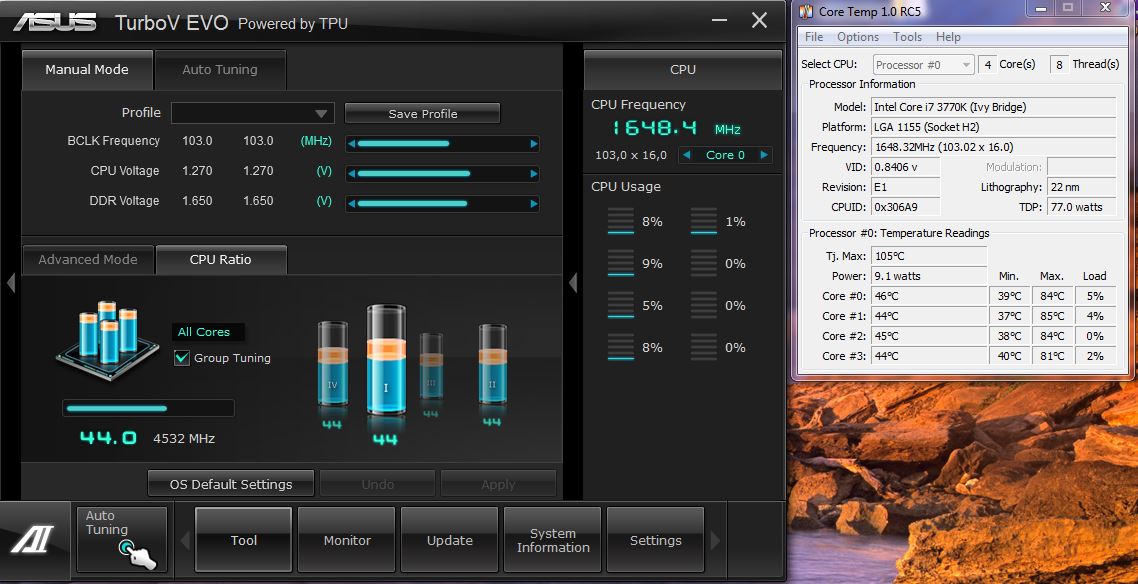Screen dimensions: 1138x584
Task: Click CPU Voltage slider right arrow
Action: [534, 174]
